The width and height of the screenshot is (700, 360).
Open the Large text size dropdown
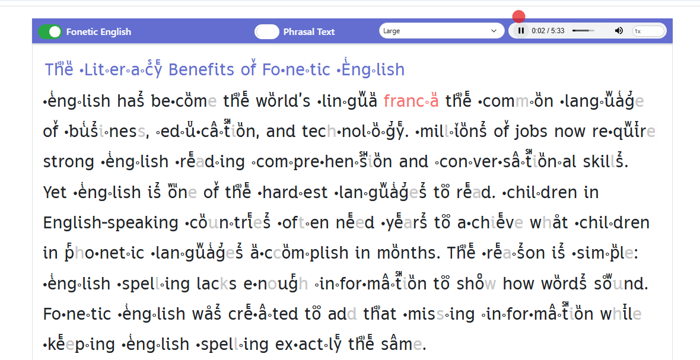tap(441, 31)
